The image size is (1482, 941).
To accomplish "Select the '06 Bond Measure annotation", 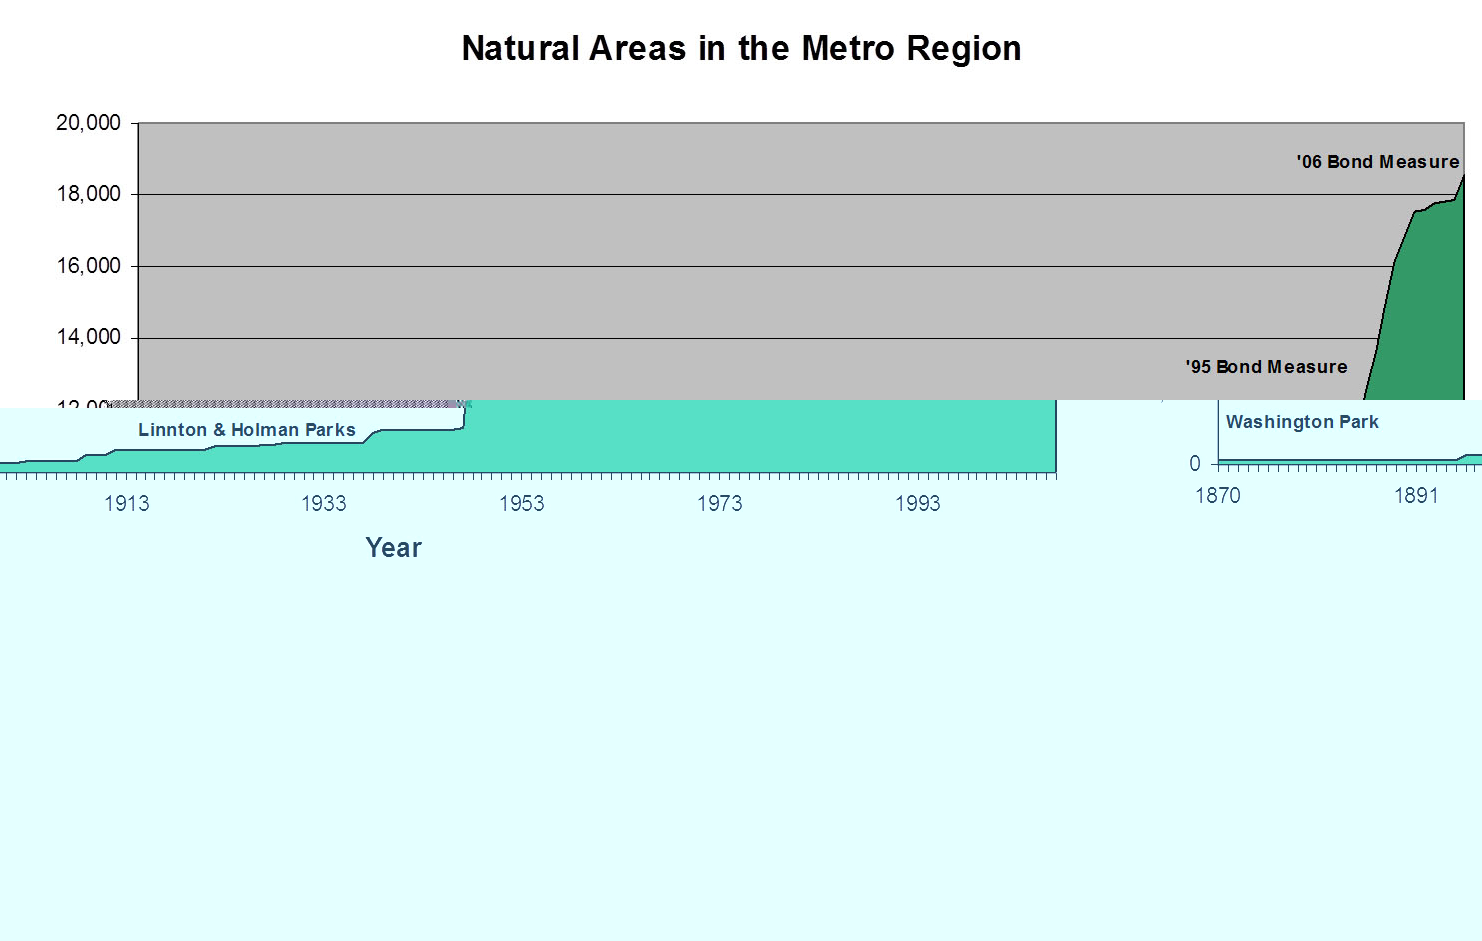I will click(x=1377, y=162).
